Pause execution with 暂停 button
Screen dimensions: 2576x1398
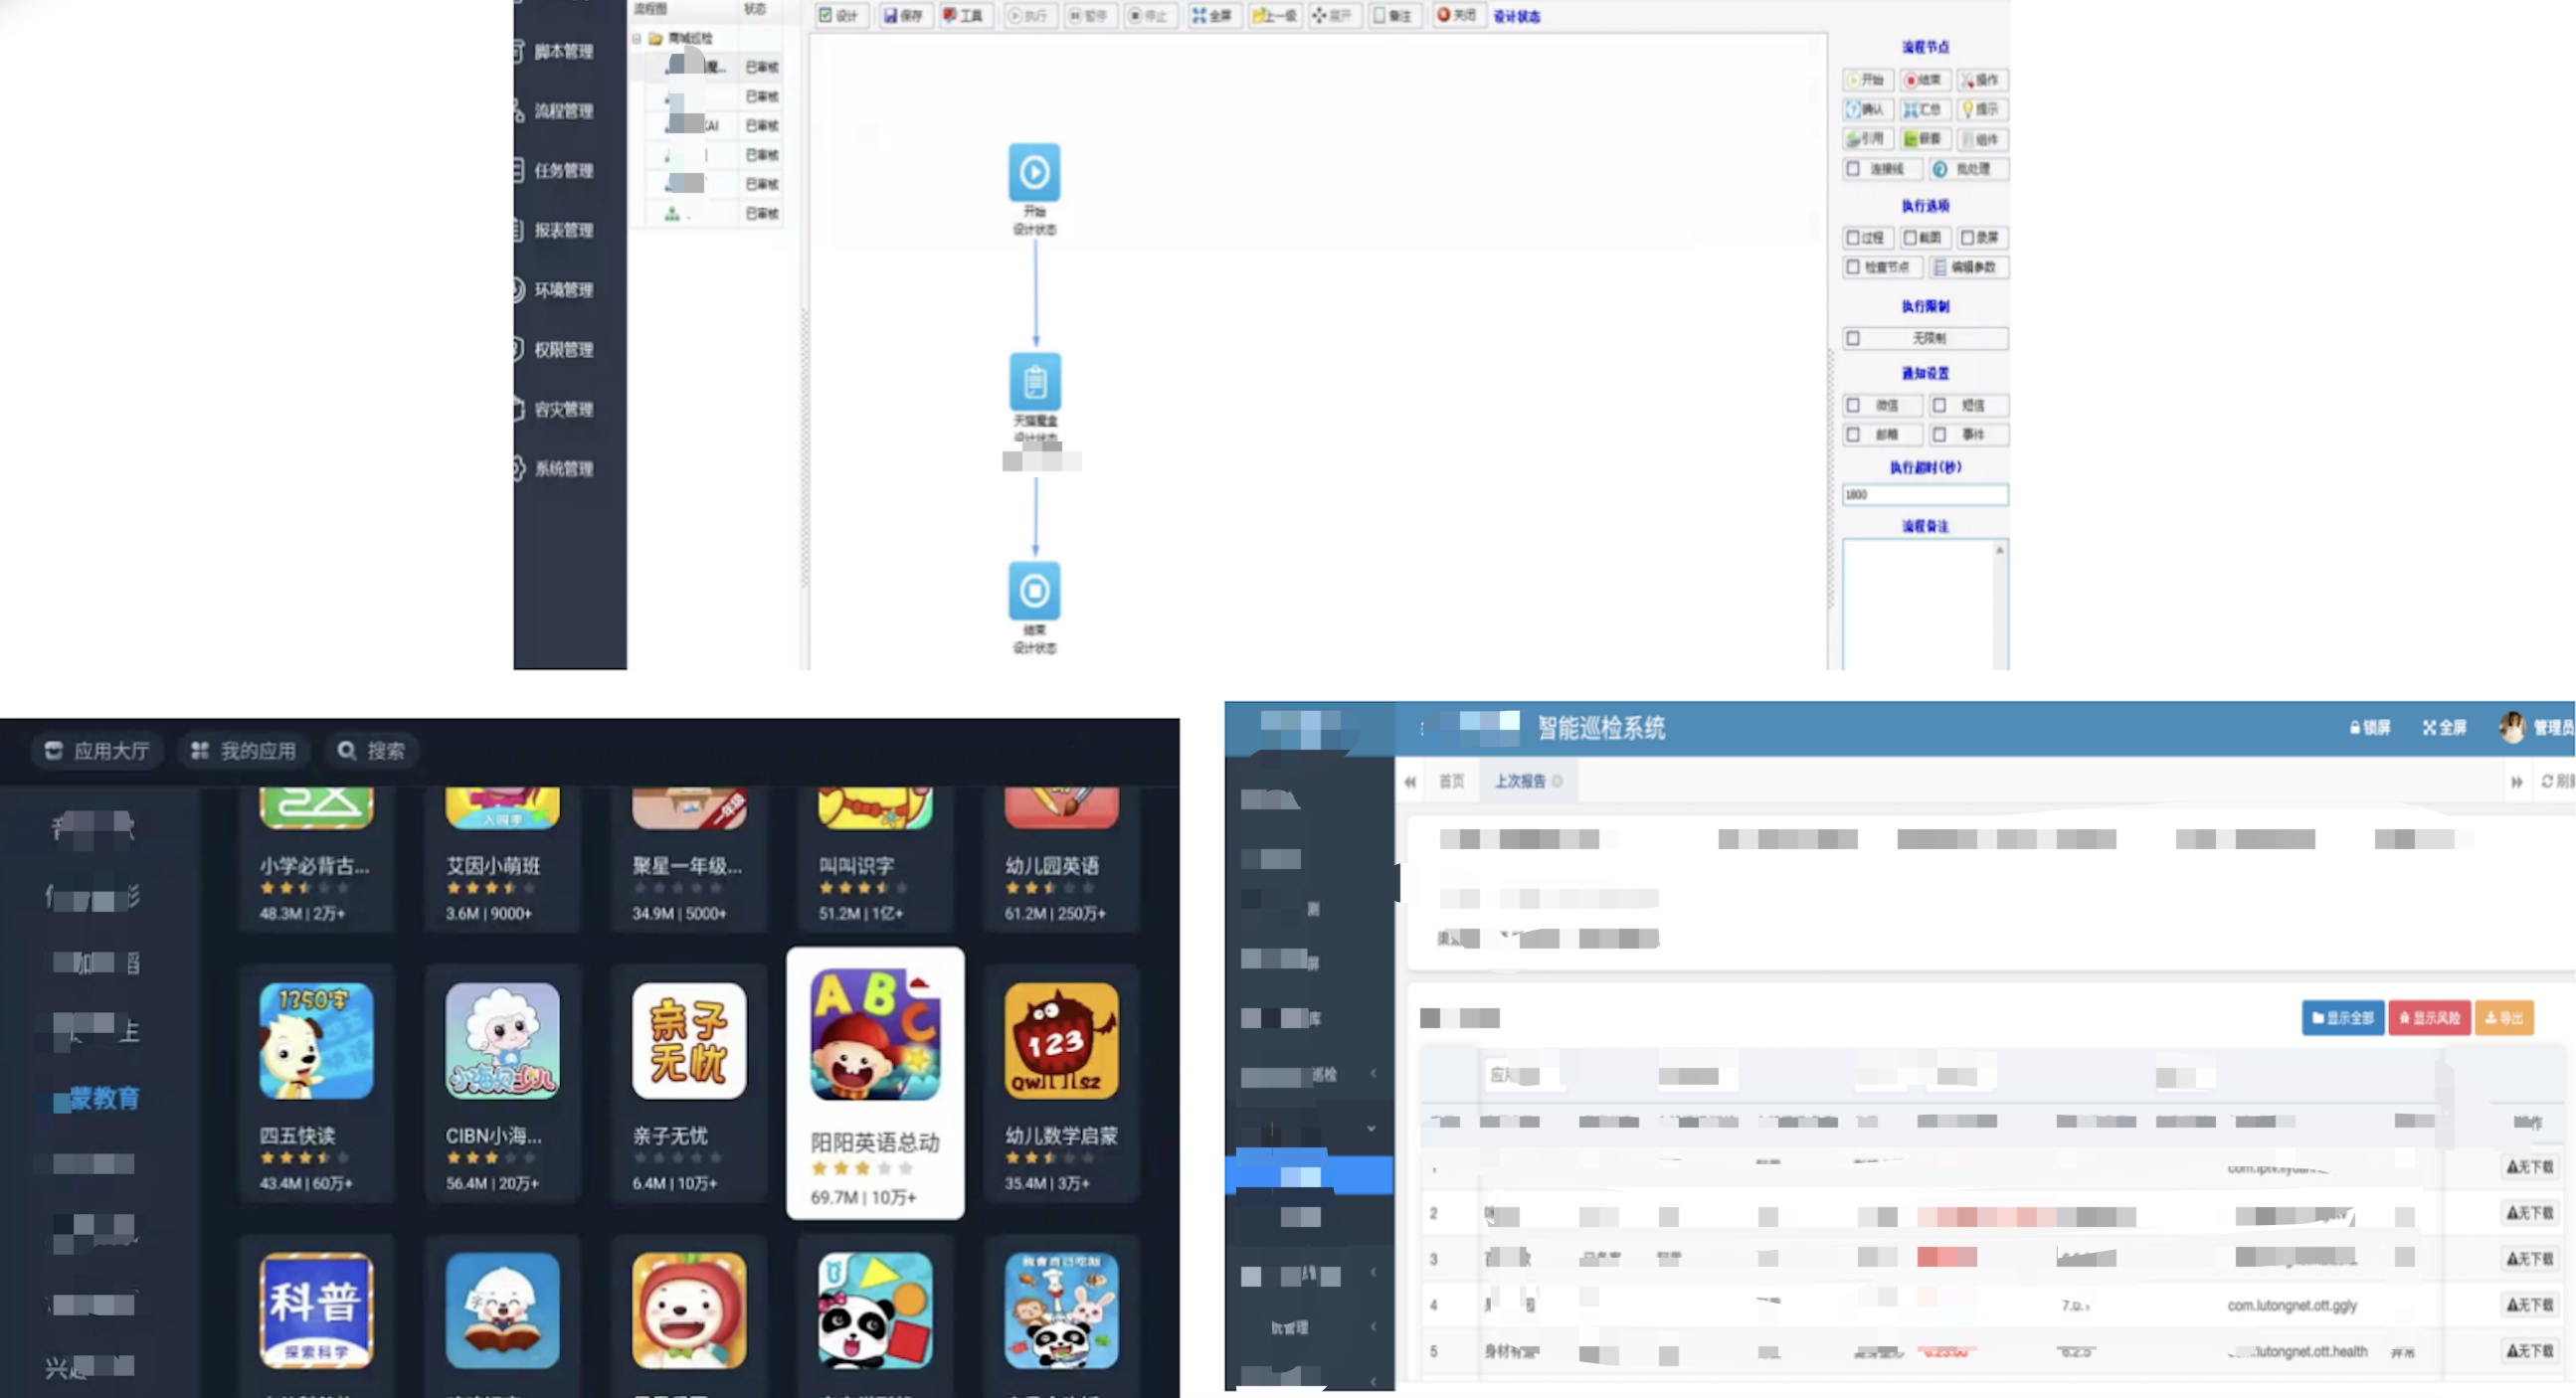(1088, 15)
